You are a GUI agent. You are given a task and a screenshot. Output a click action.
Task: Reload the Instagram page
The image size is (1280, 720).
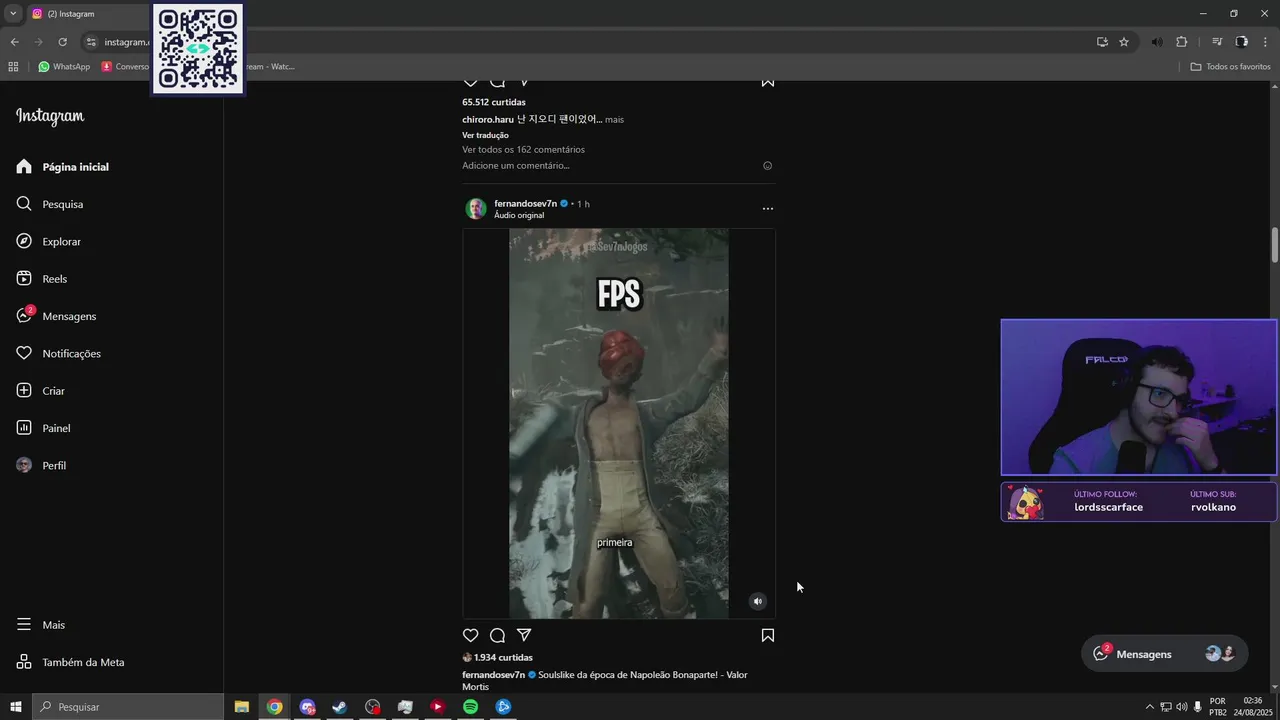[62, 42]
